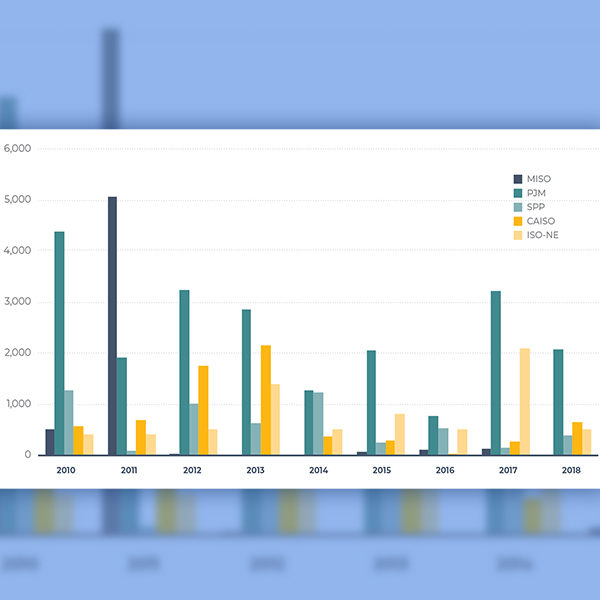The height and width of the screenshot is (600, 600).
Task: Click the MISO legend color swatch
Action: tap(517, 179)
